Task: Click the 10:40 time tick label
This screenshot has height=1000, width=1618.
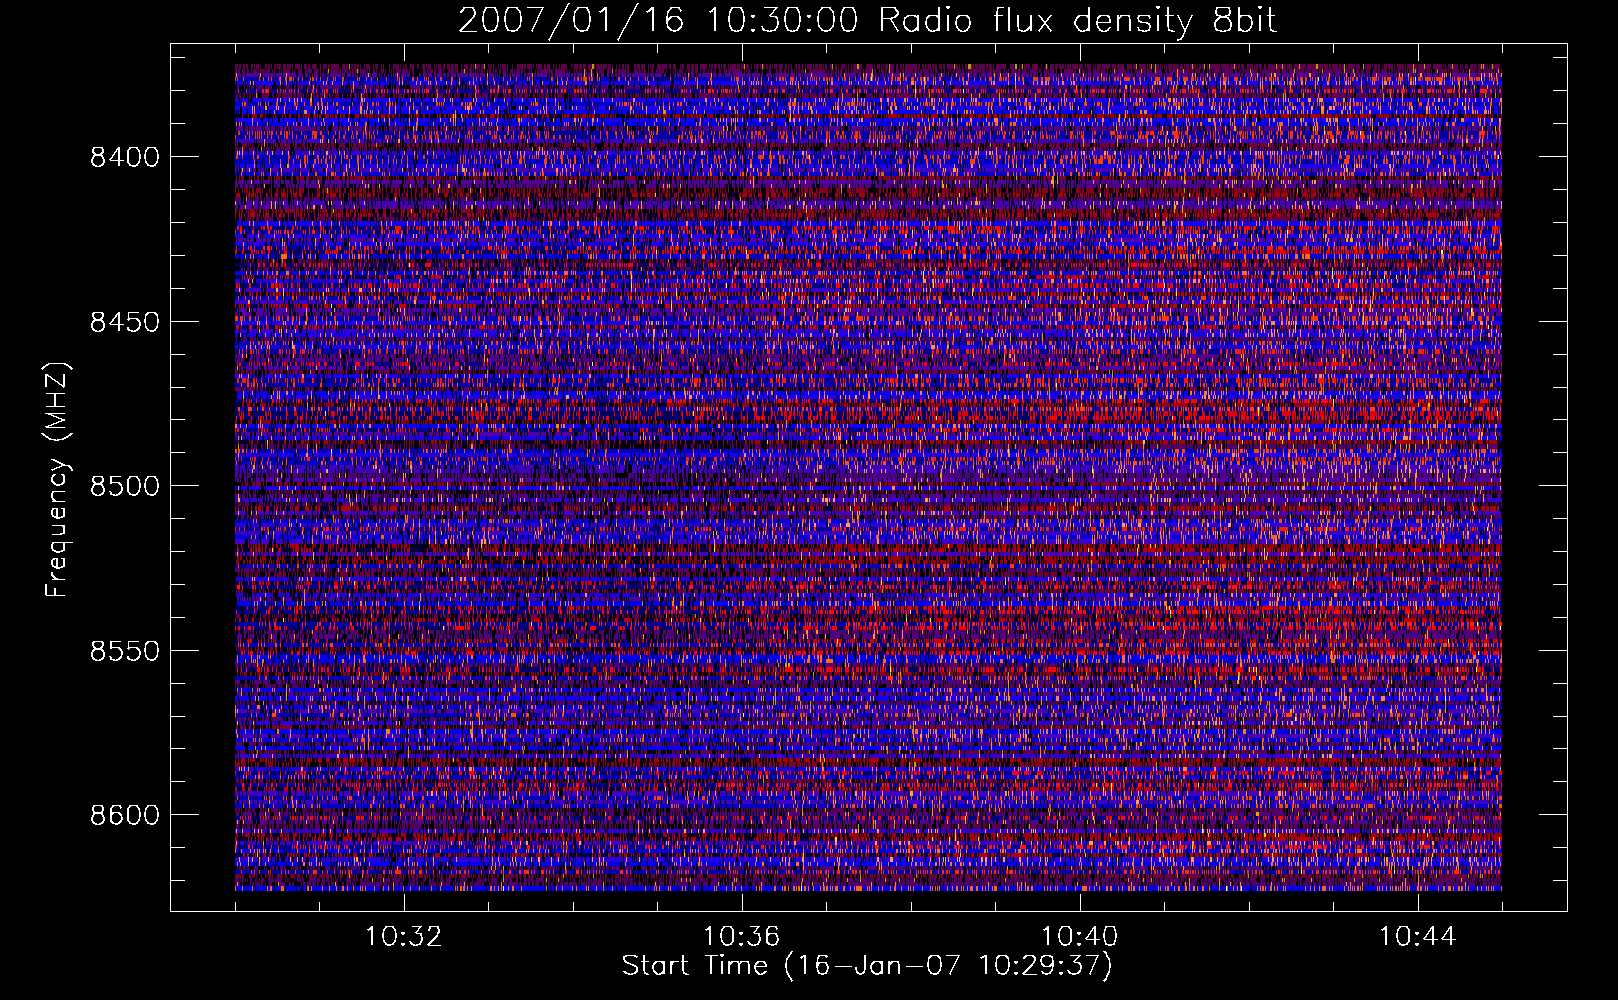Action: tap(1080, 937)
